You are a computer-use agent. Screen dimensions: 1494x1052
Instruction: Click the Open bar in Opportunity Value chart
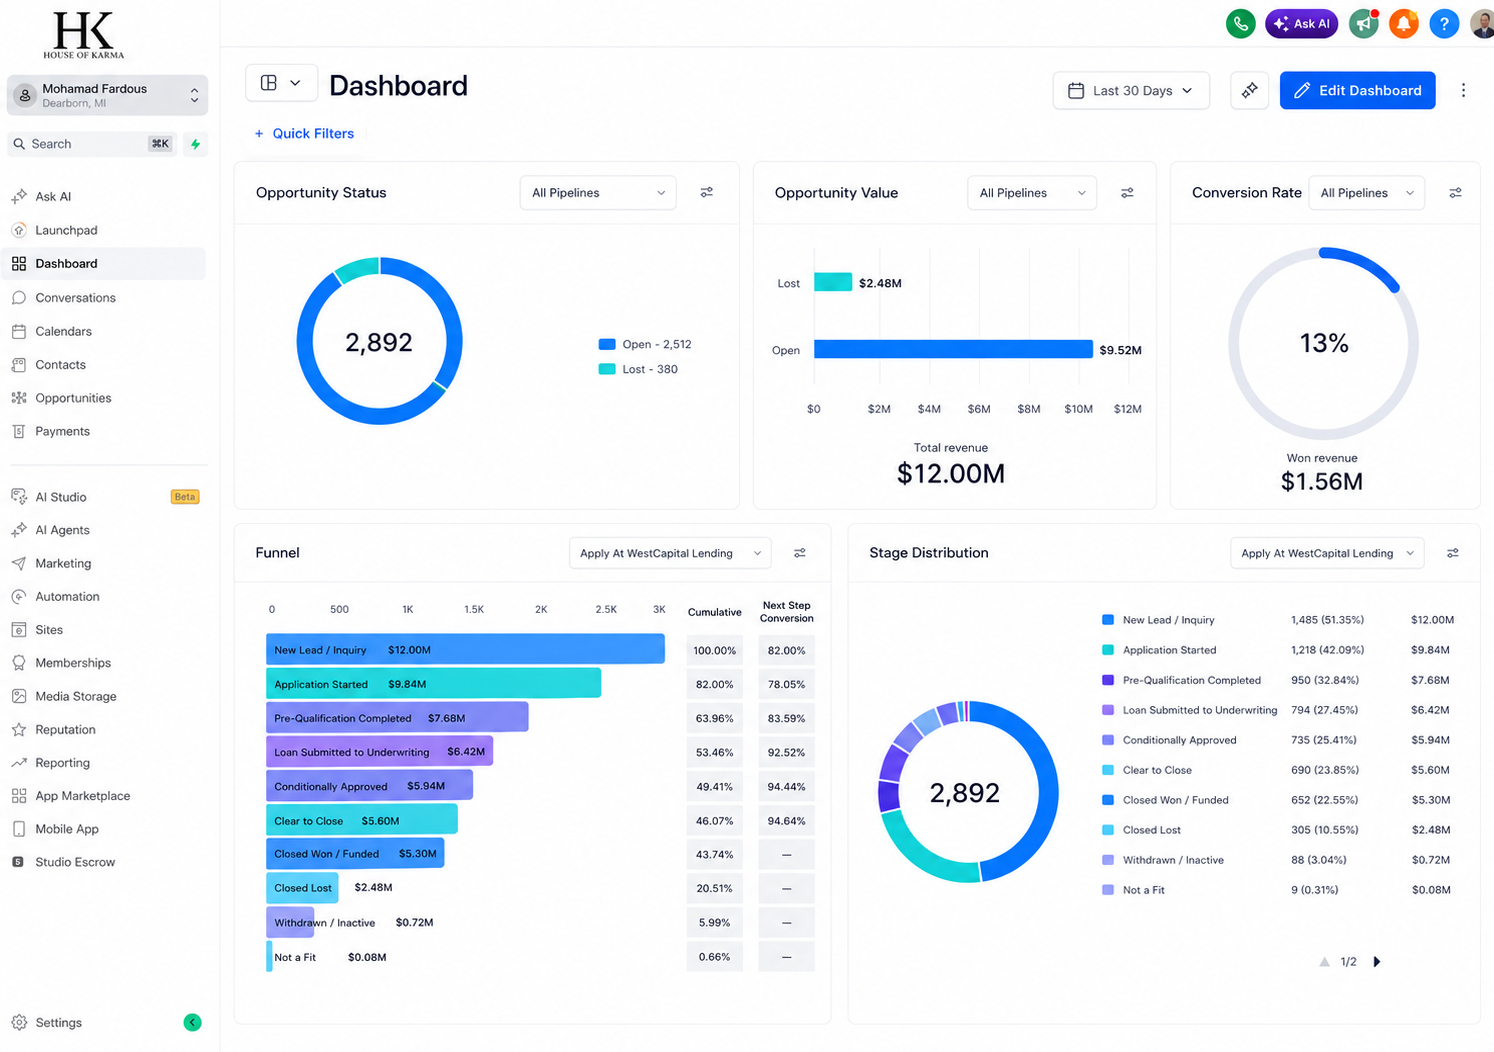(x=953, y=349)
